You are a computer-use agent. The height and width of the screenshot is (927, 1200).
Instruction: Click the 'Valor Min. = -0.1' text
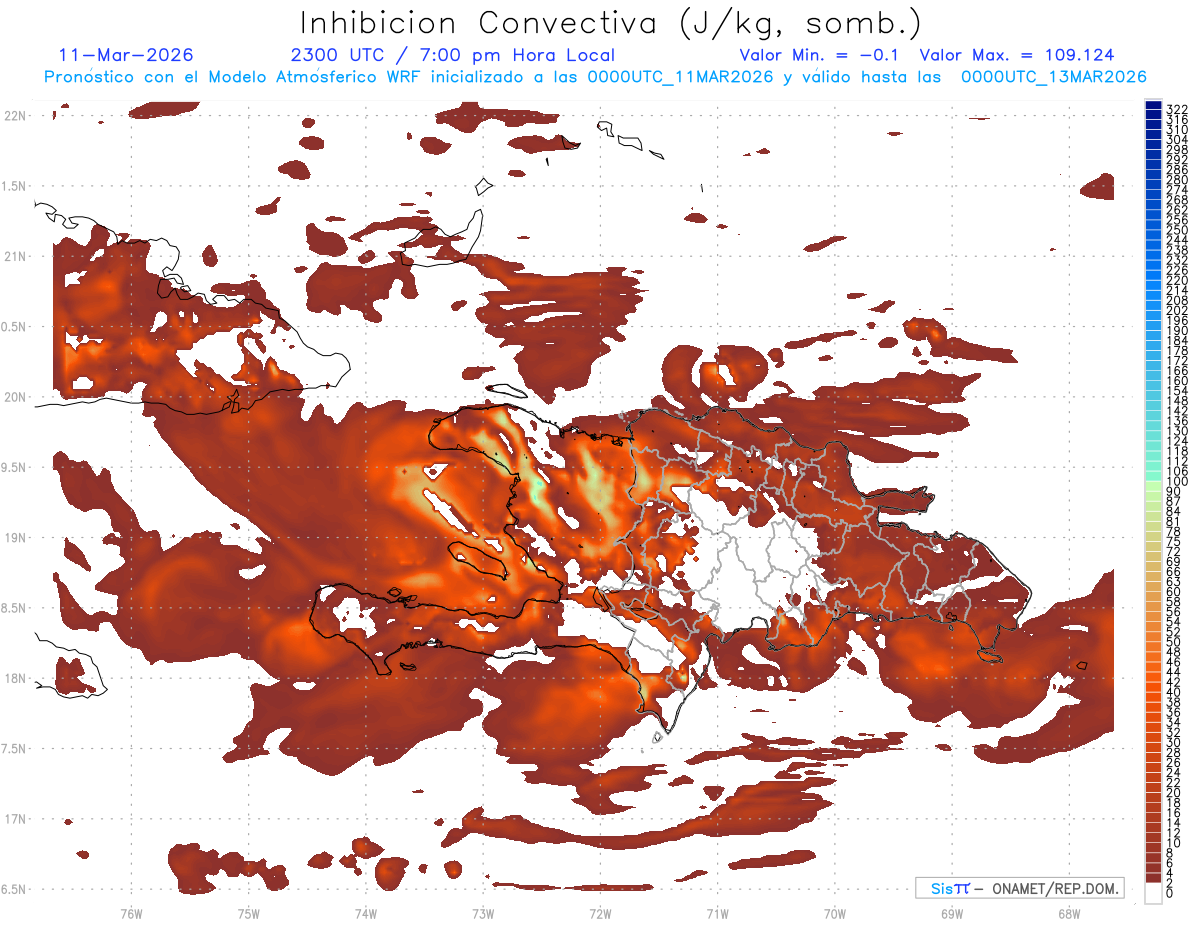(x=821, y=55)
